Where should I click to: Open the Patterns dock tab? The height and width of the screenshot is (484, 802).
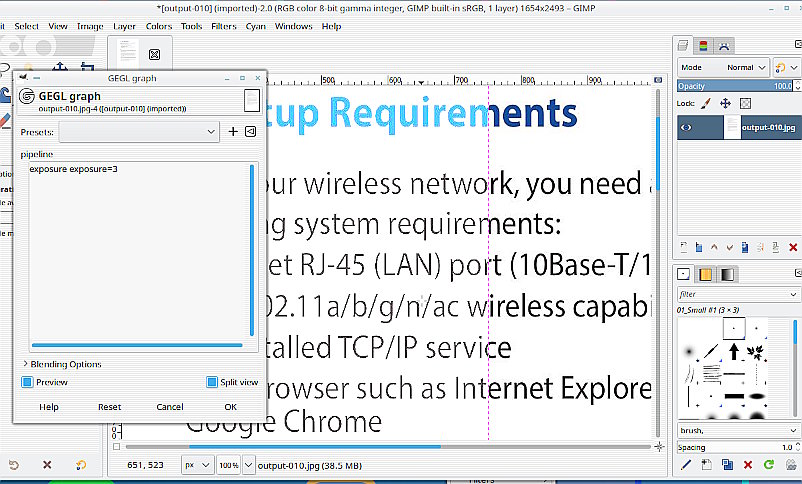coord(705,274)
